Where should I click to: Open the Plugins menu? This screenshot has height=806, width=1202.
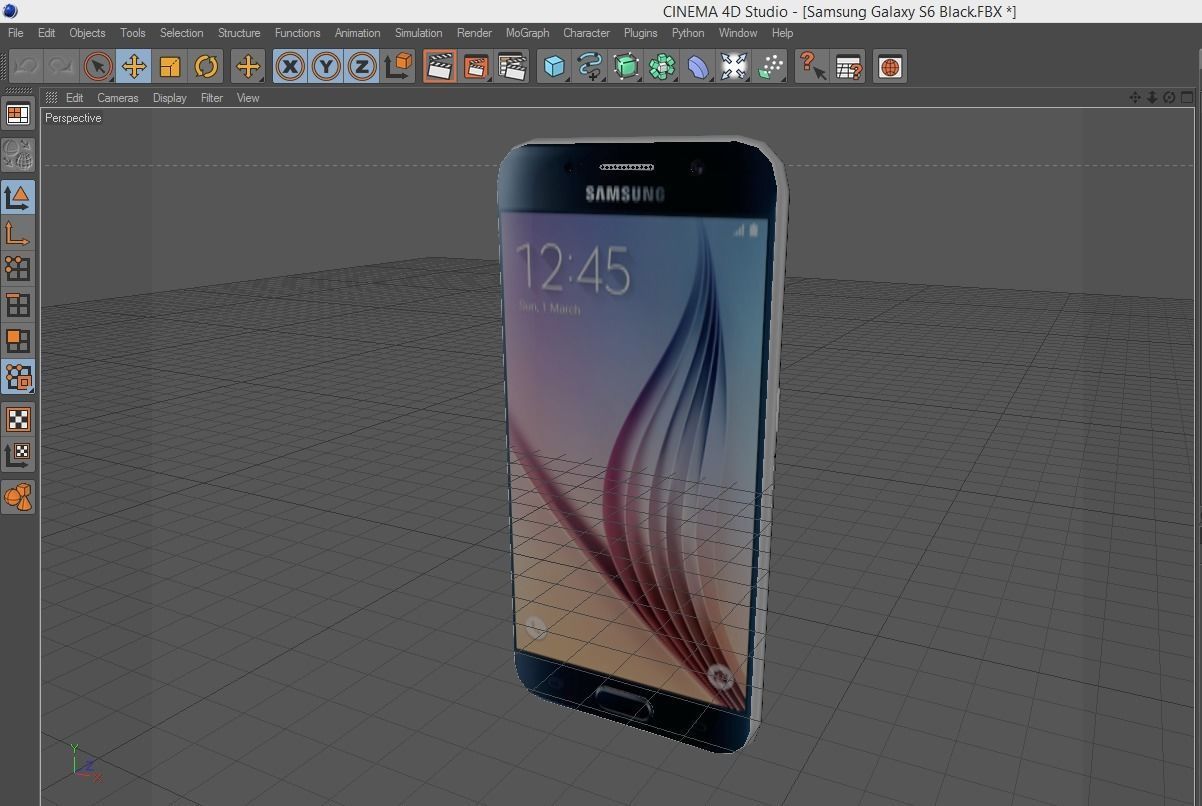(641, 33)
